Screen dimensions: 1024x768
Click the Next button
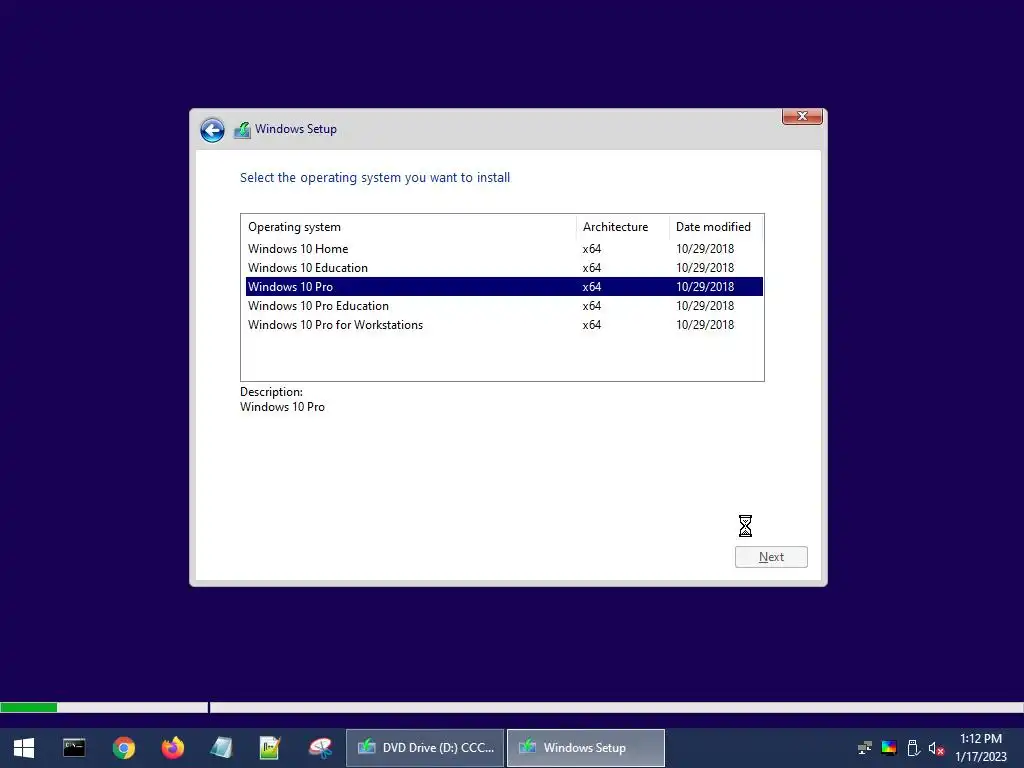click(771, 557)
